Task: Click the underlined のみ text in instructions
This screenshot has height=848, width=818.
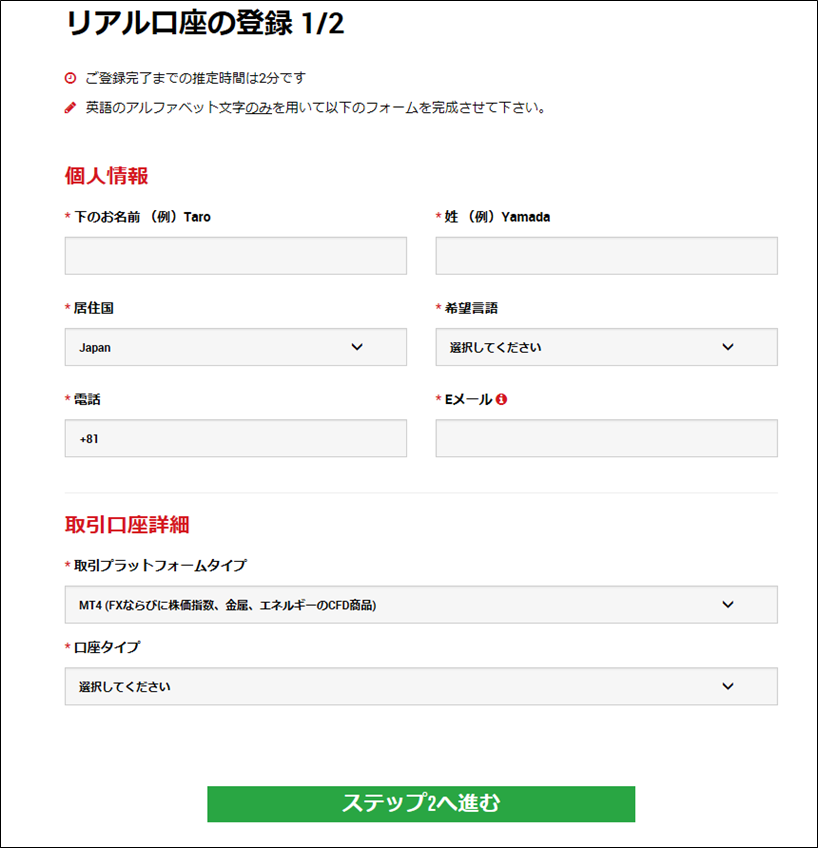Action: click(258, 108)
